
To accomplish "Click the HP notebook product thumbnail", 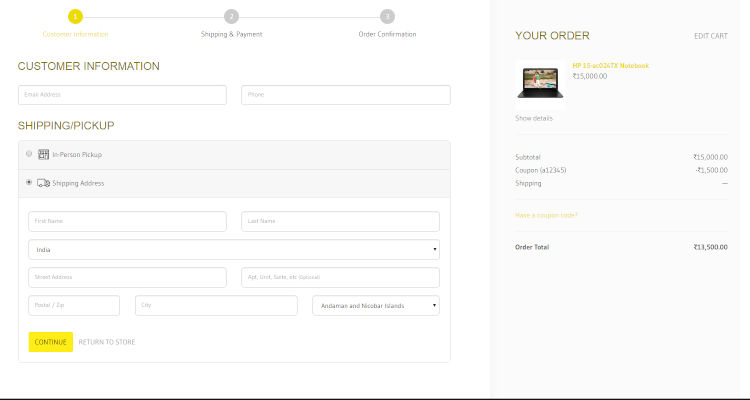I will pyautogui.click(x=540, y=80).
